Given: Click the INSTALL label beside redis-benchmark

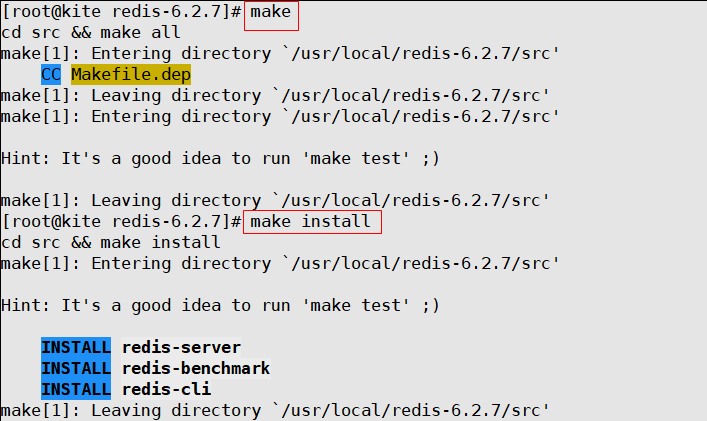Looking at the screenshot, I should pyautogui.click(x=76, y=369).
